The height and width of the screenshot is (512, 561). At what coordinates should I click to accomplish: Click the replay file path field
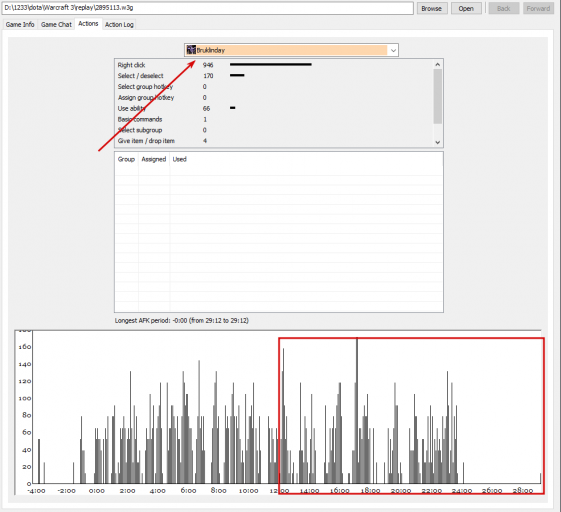tap(208, 8)
